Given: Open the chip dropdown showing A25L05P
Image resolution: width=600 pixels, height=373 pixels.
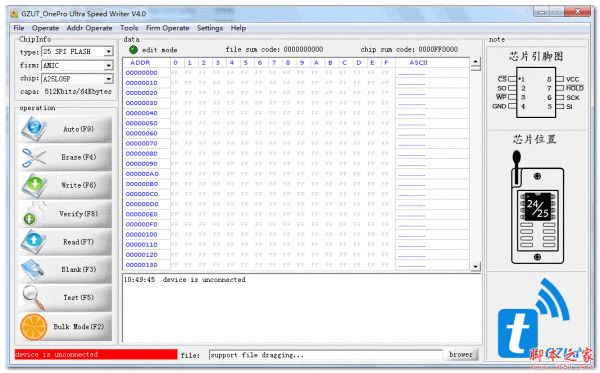Looking at the screenshot, I should [x=109, y=79].
